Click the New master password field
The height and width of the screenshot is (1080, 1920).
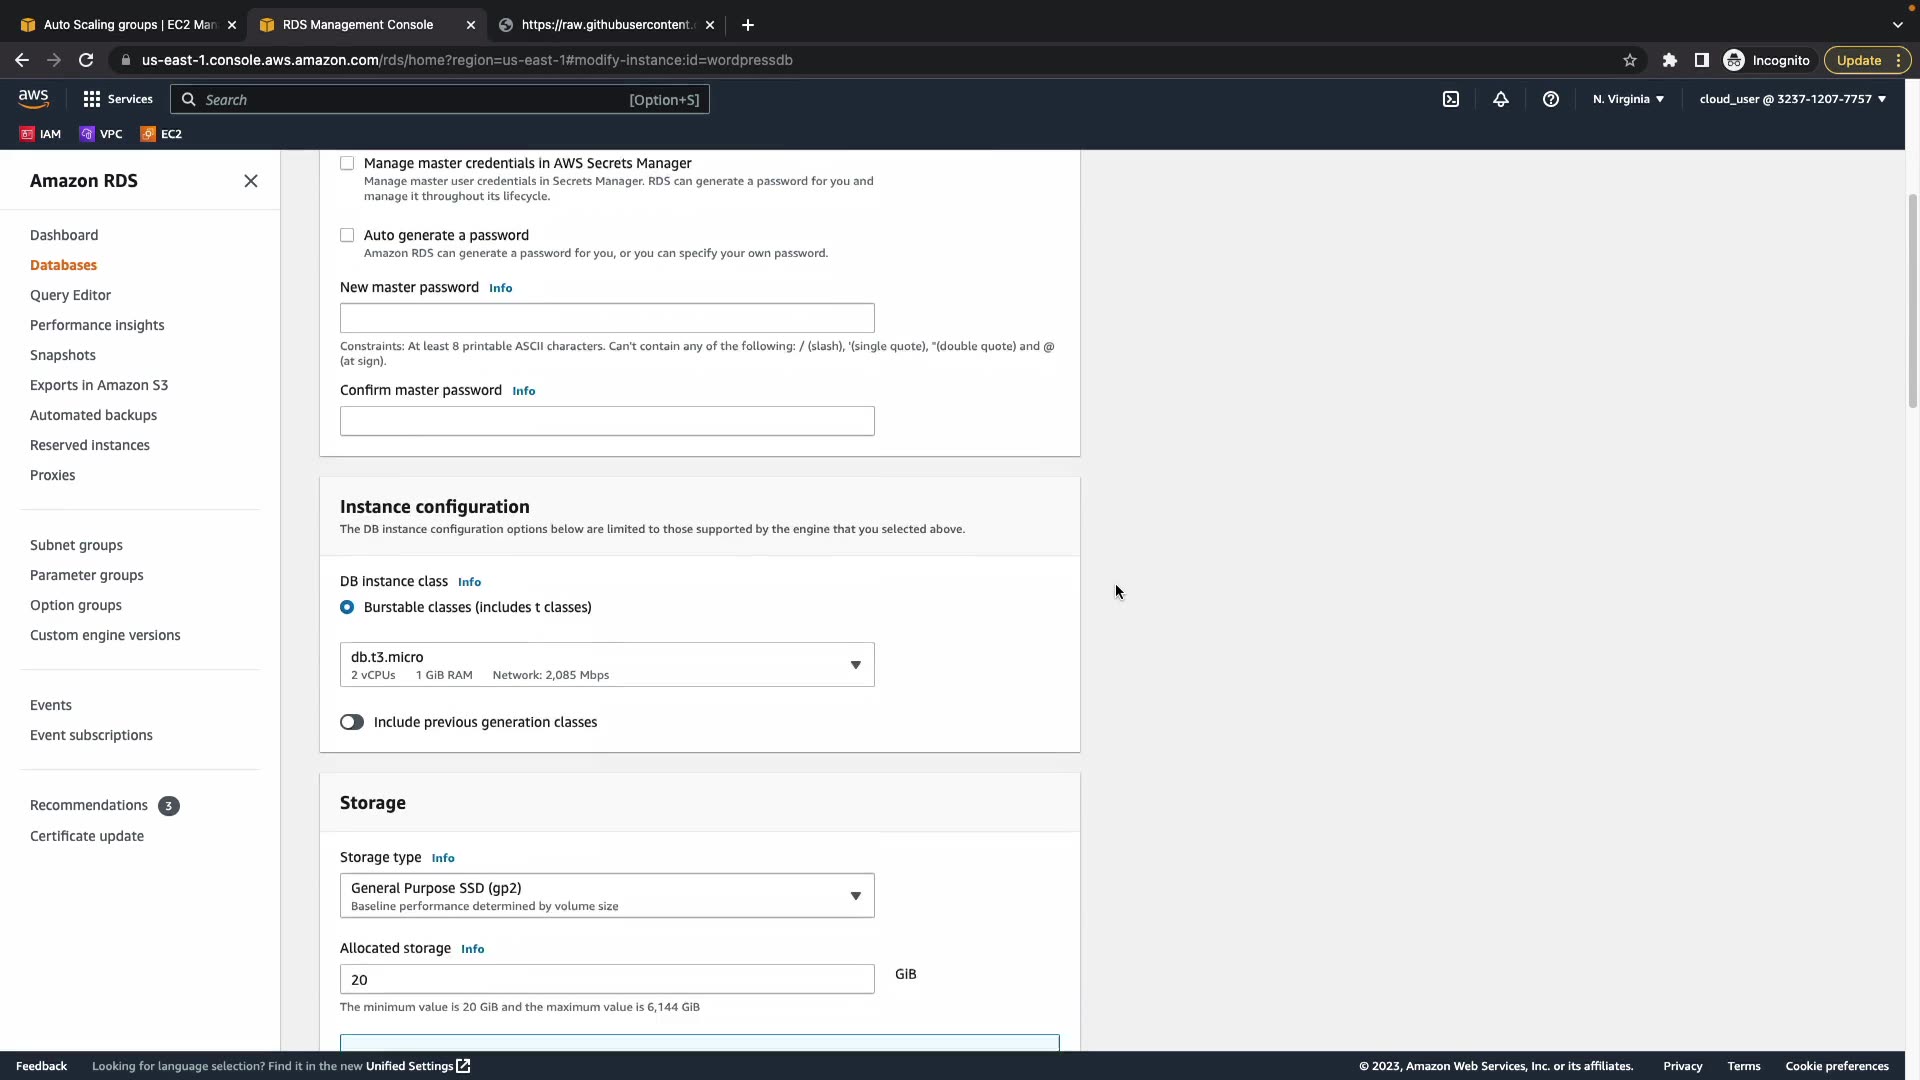[606, 318]
